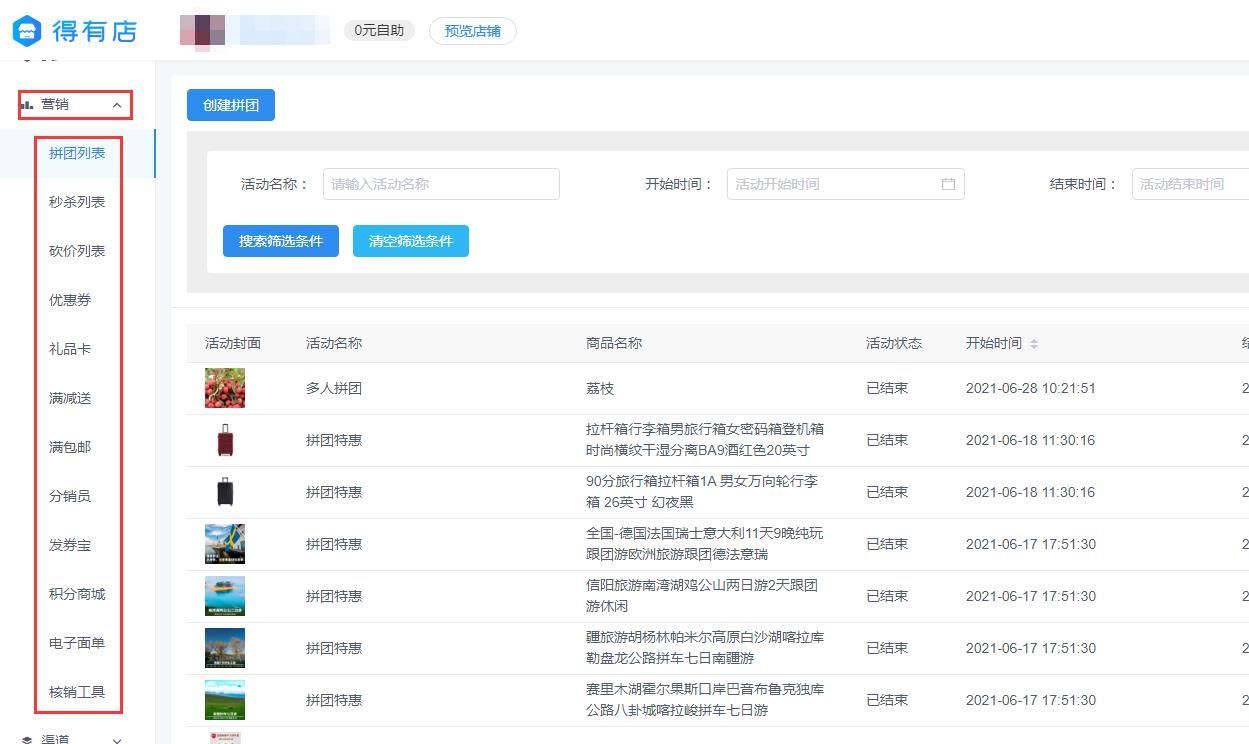
Task: Open the 礼品卡 section
Action: click(70, 348)
